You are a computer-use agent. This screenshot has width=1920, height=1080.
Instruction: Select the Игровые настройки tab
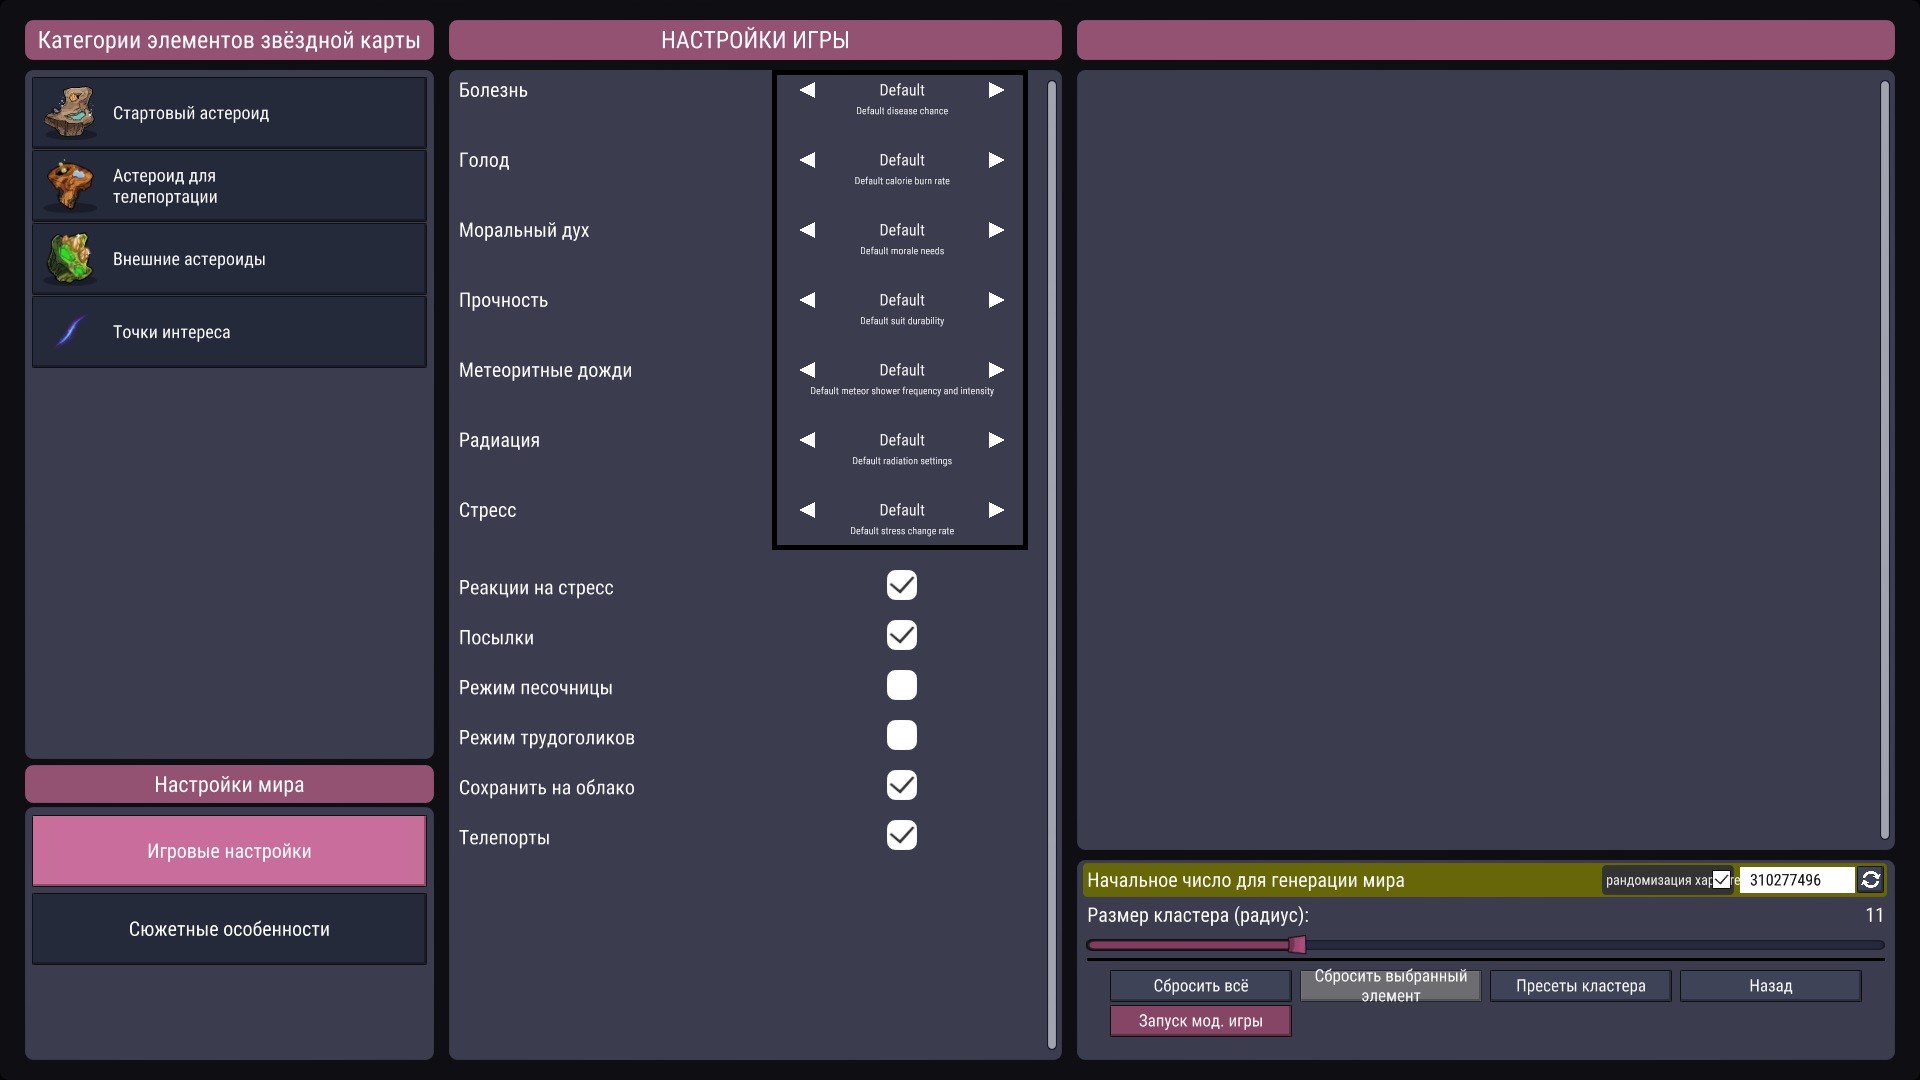click(x=228, y=850)
